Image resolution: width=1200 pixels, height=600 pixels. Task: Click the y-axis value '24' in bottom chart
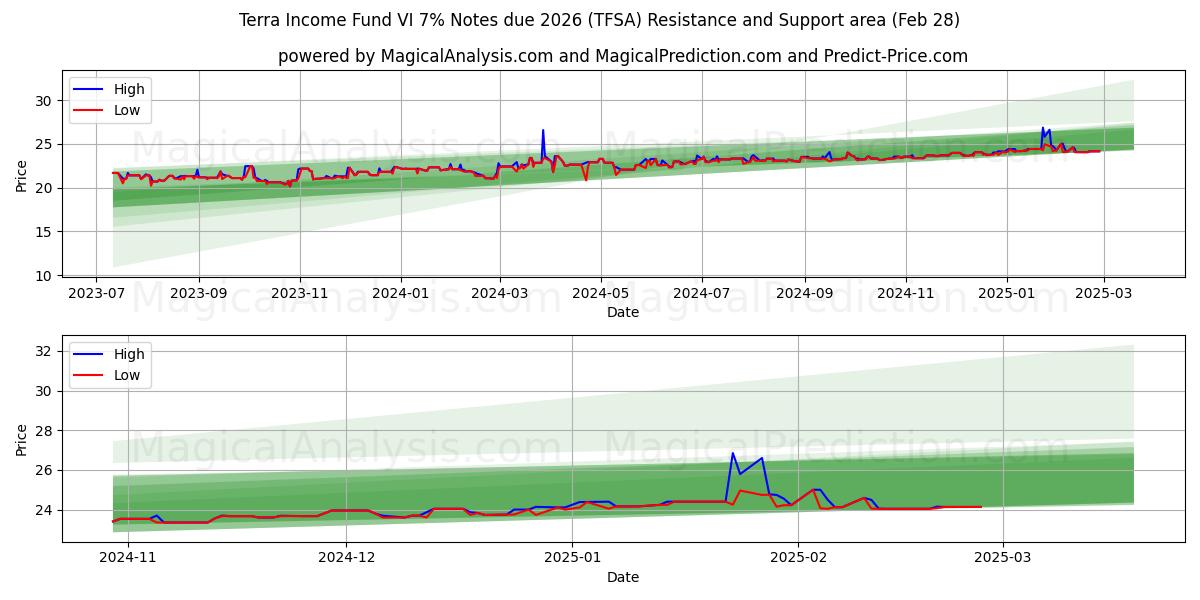pos(46,510)
